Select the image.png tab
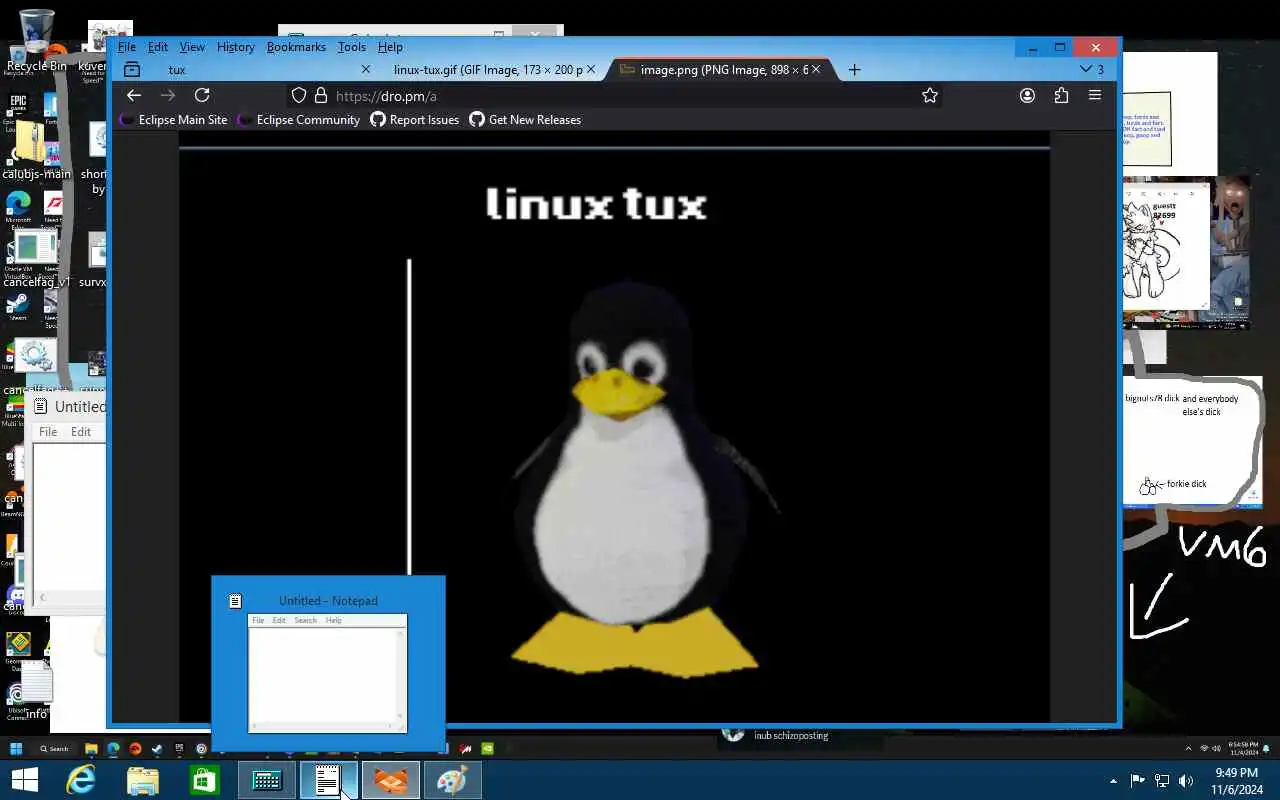This screenshot has width=1280, height=800. tap(718, 69)
